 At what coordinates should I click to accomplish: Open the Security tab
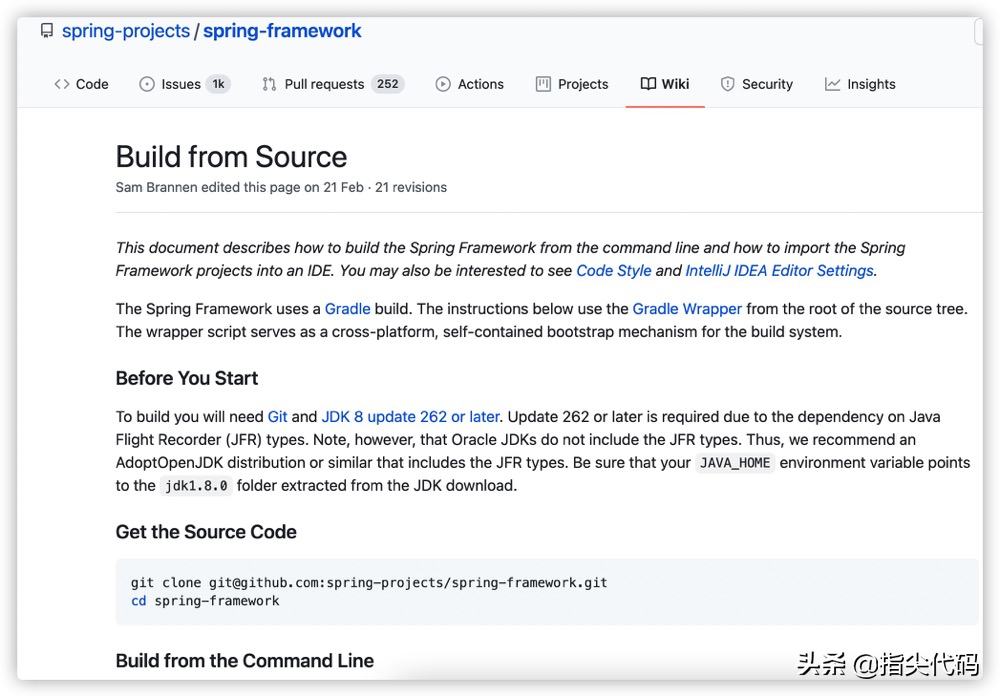click(x=757, y=84)
